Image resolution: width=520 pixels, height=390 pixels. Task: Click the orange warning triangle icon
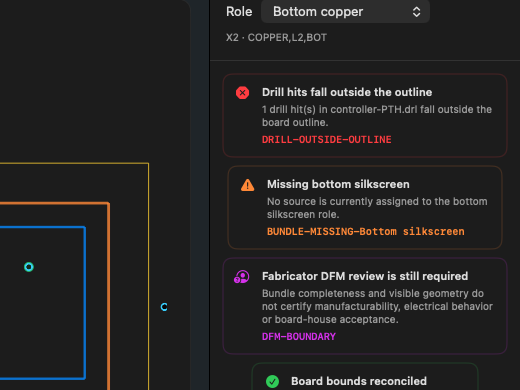pyautogui.click(x=247, y=185)
